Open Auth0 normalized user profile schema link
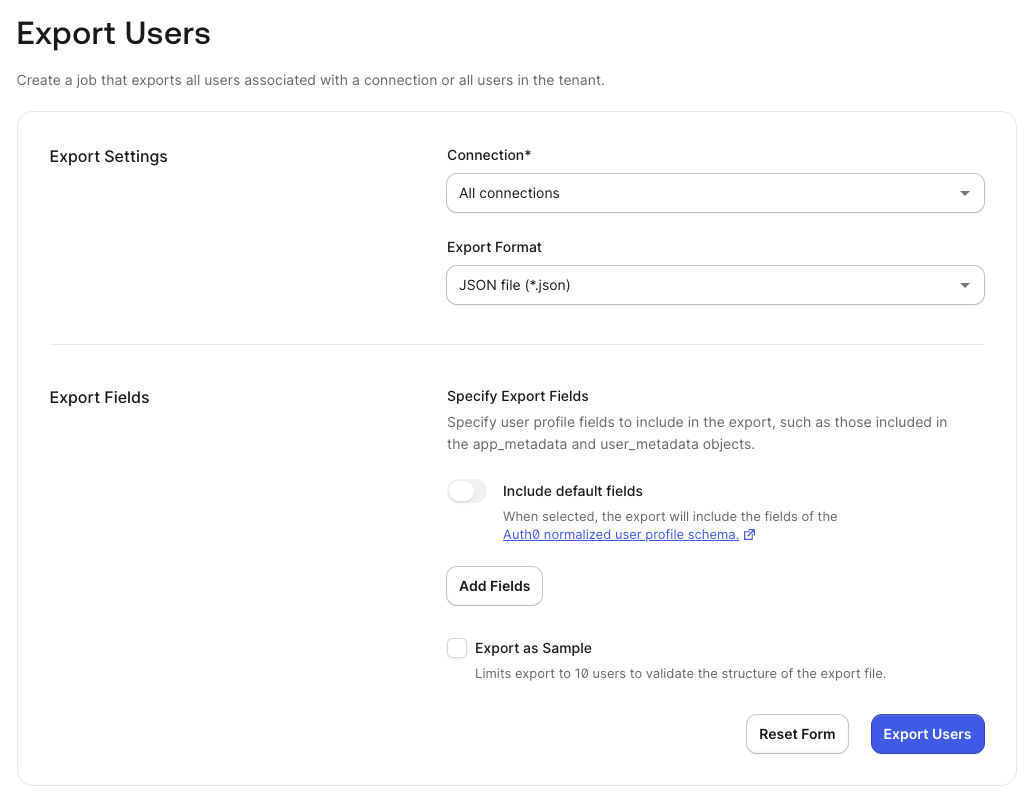The width and height of the screenshot is (1034, 802). tap(621, 535)
